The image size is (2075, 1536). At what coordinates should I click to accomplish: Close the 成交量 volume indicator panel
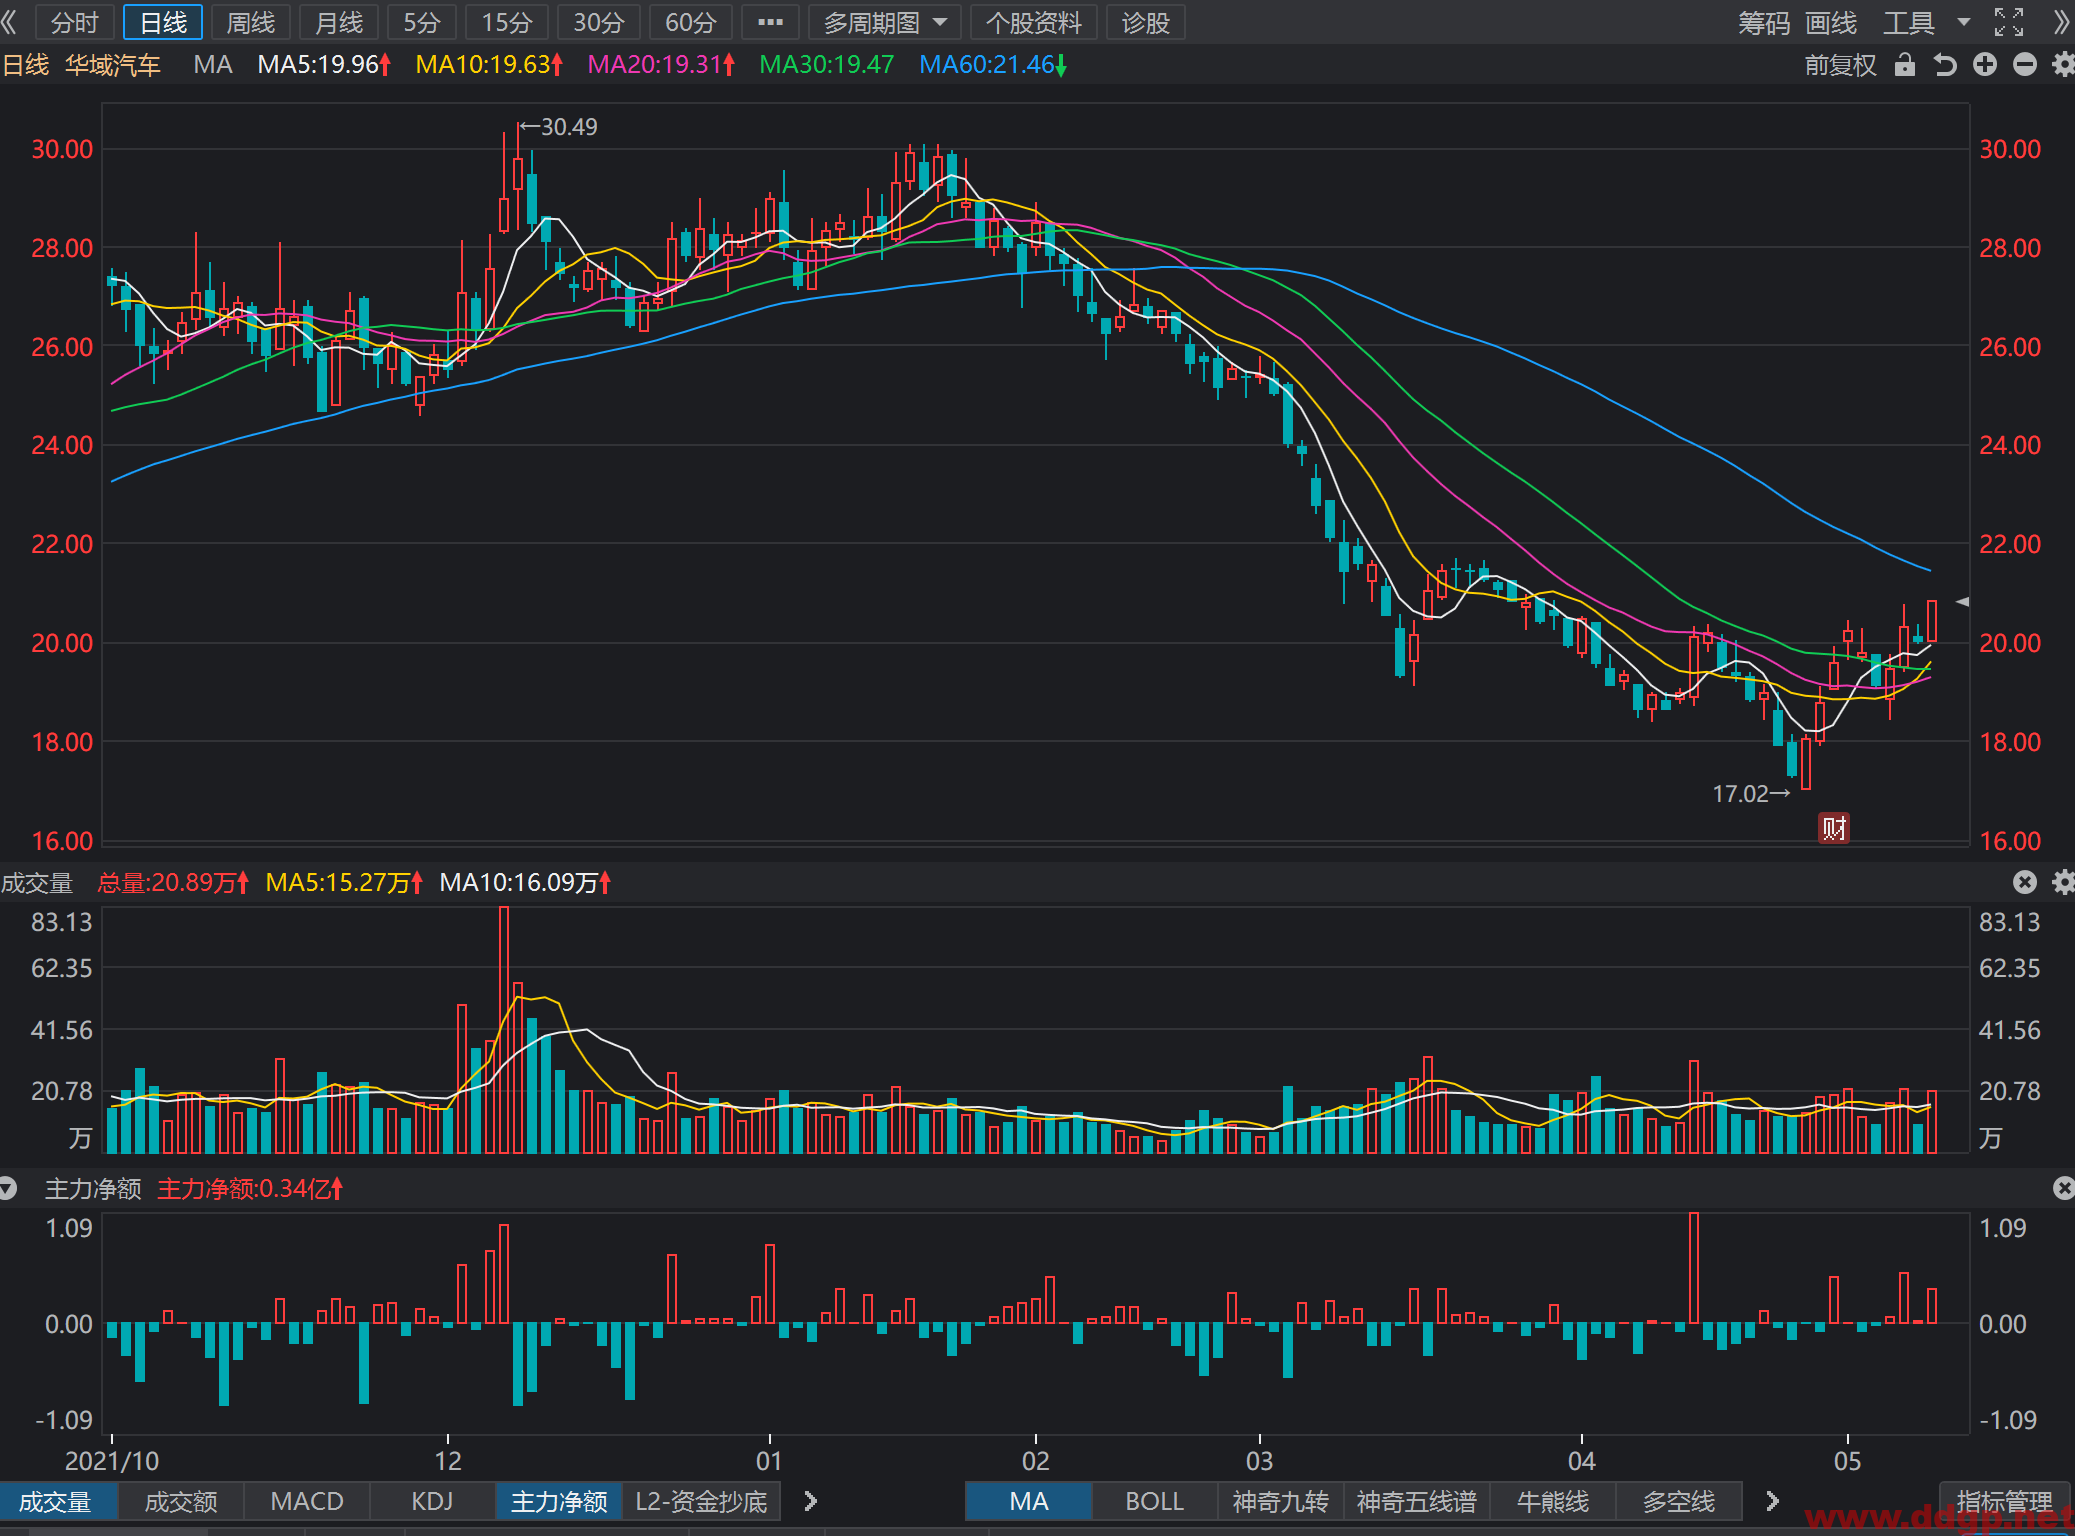click(x=2025, y=882)
